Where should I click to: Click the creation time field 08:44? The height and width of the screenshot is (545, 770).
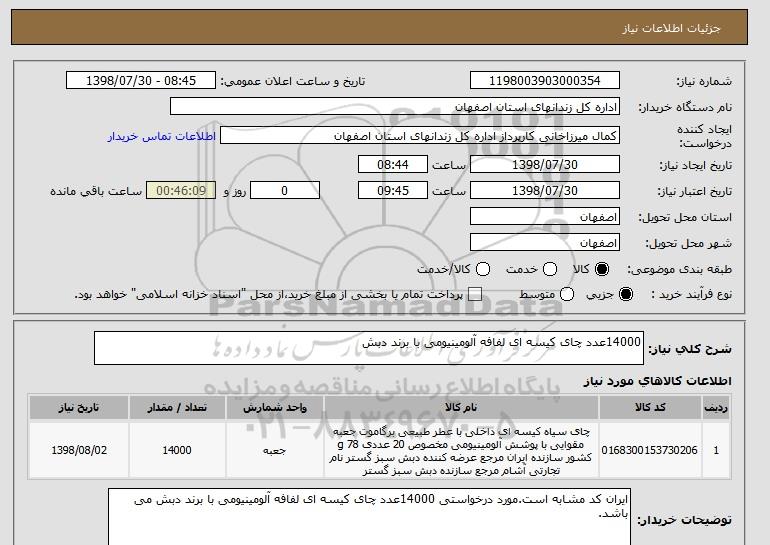tap(393, 164)
